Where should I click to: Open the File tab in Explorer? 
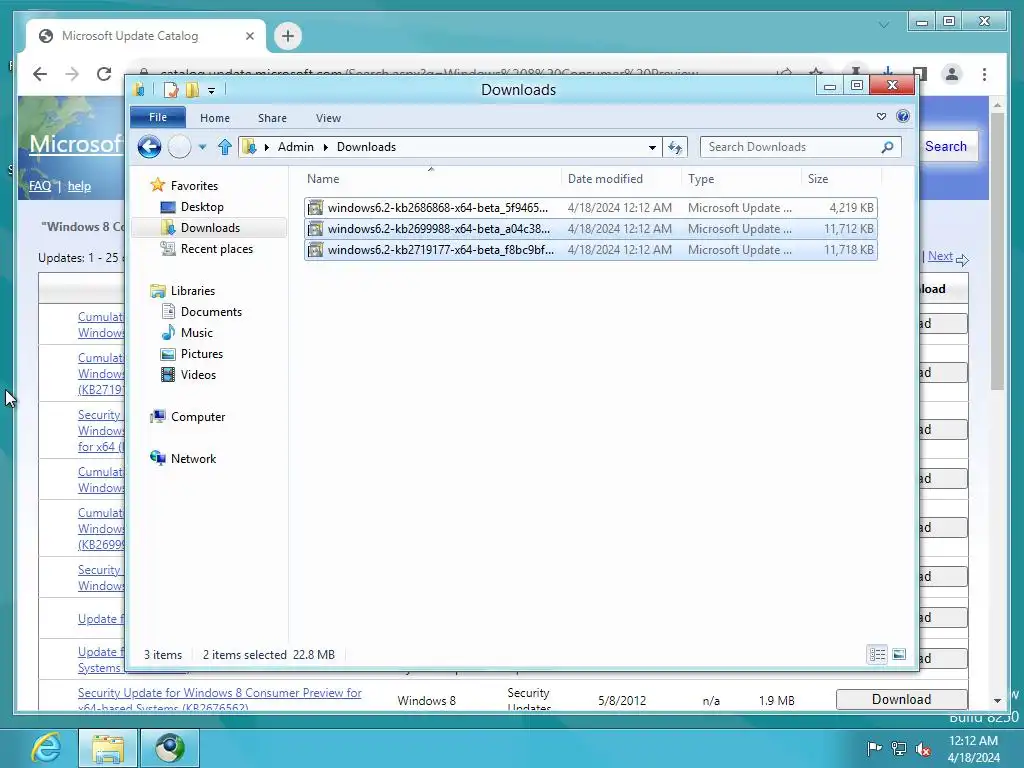[x=158, y=118]
